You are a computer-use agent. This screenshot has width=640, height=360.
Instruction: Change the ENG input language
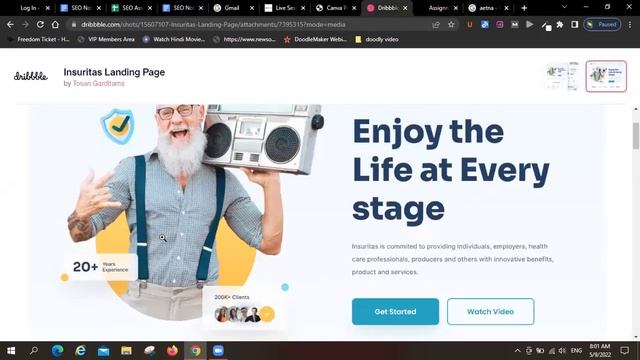tap(576, 351)
